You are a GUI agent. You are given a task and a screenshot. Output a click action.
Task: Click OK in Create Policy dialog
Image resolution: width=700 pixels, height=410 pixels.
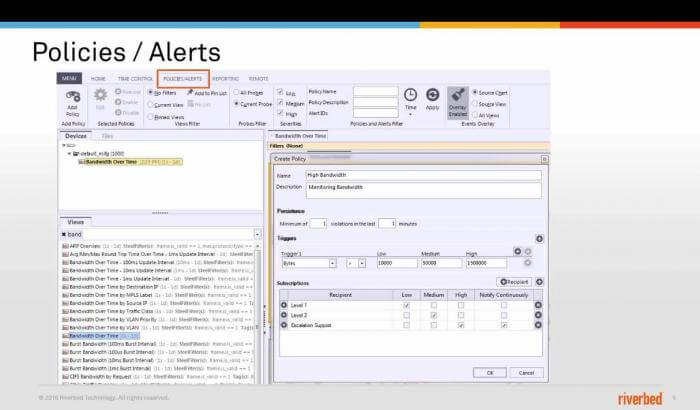click(490, 372)
